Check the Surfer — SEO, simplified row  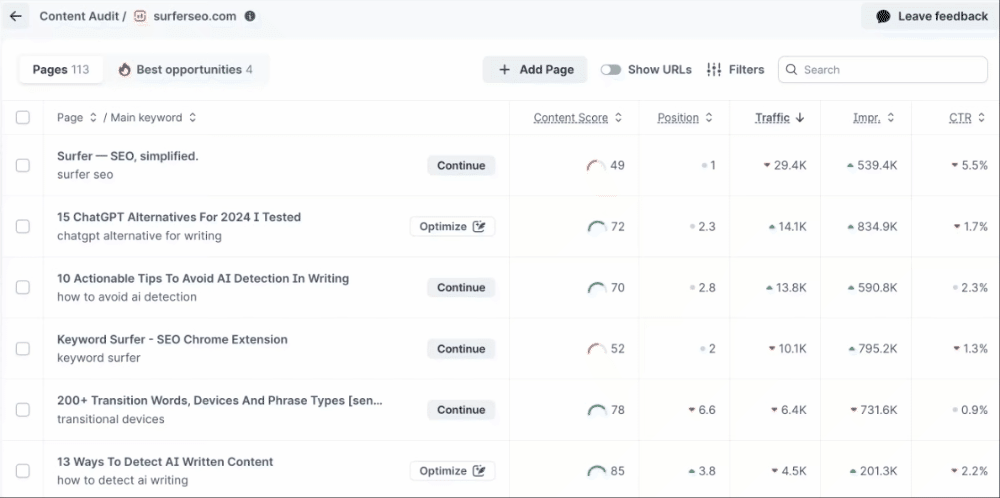23,166
